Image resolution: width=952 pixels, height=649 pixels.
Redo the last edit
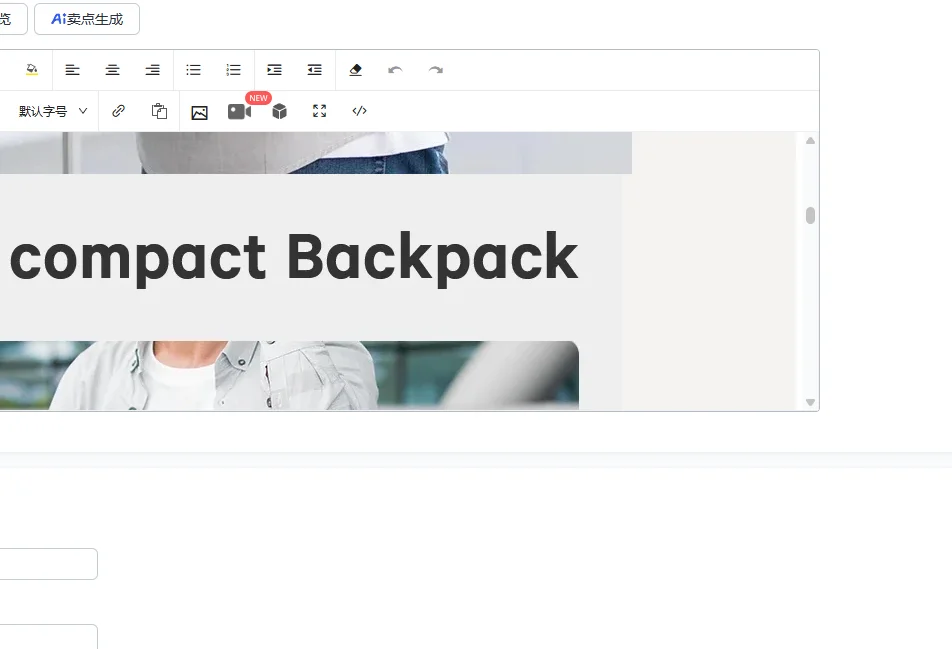(x=435, y=70)
